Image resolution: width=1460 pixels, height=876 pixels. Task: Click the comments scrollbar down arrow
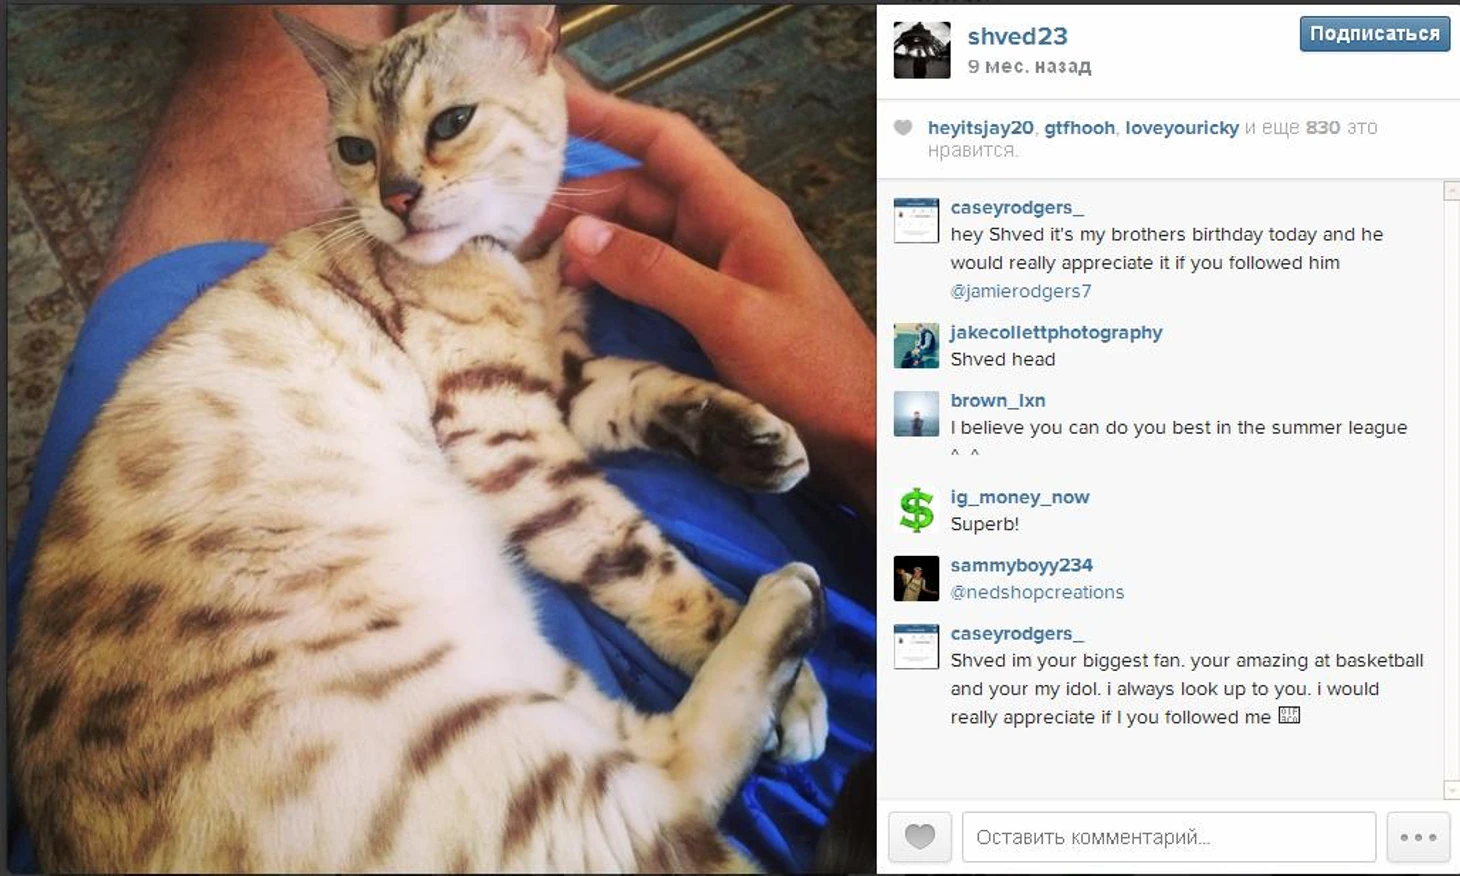pyautogui.click(x=1451, y=790)
